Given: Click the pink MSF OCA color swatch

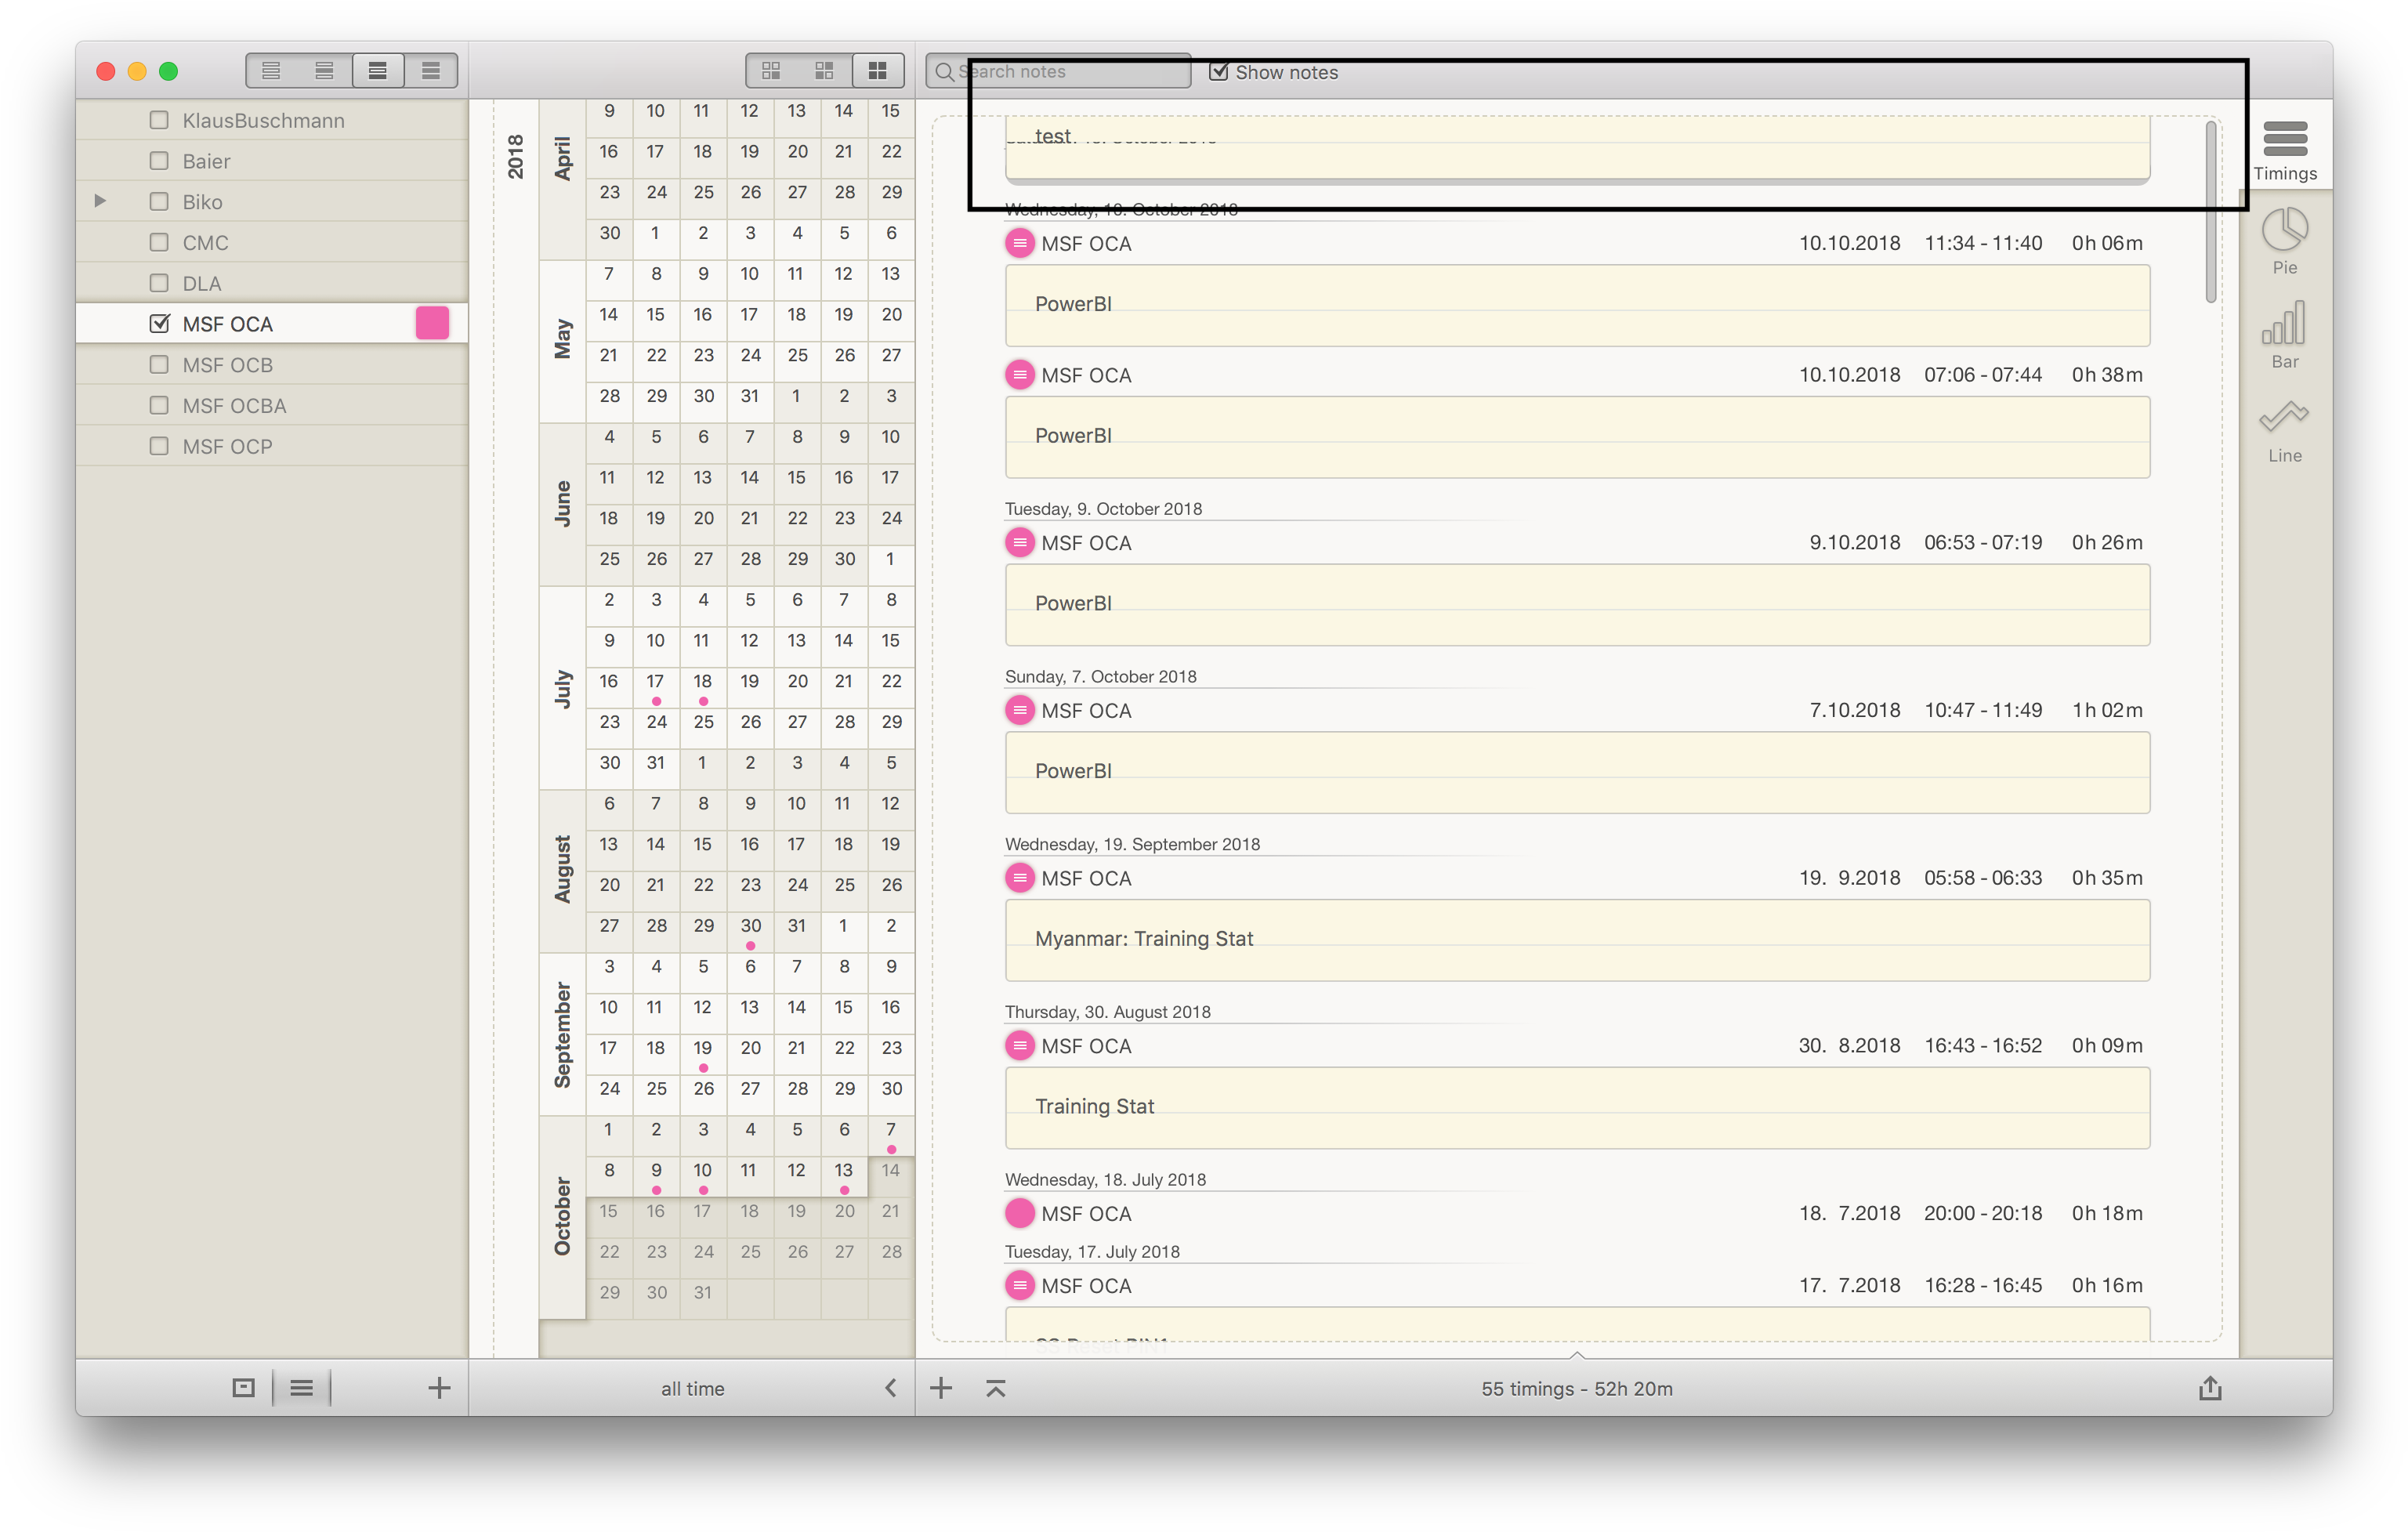Looking at the screenshot, I should (x=432, y=323).
